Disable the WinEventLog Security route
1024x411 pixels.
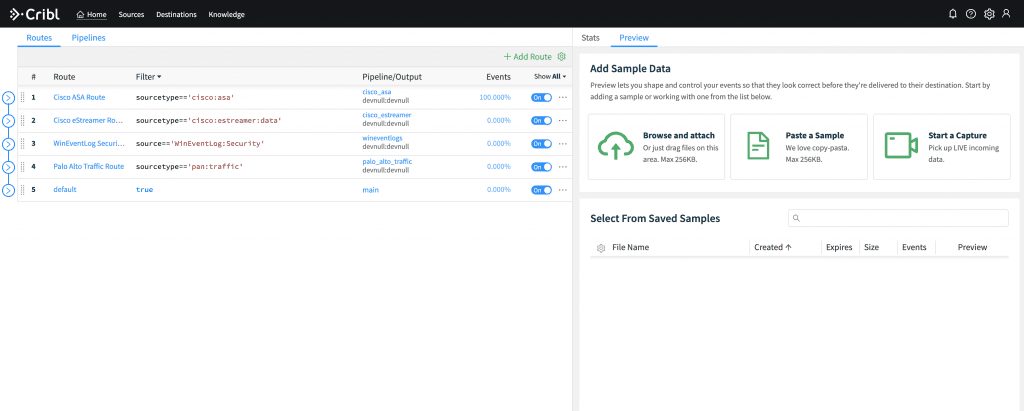(541, 143)
